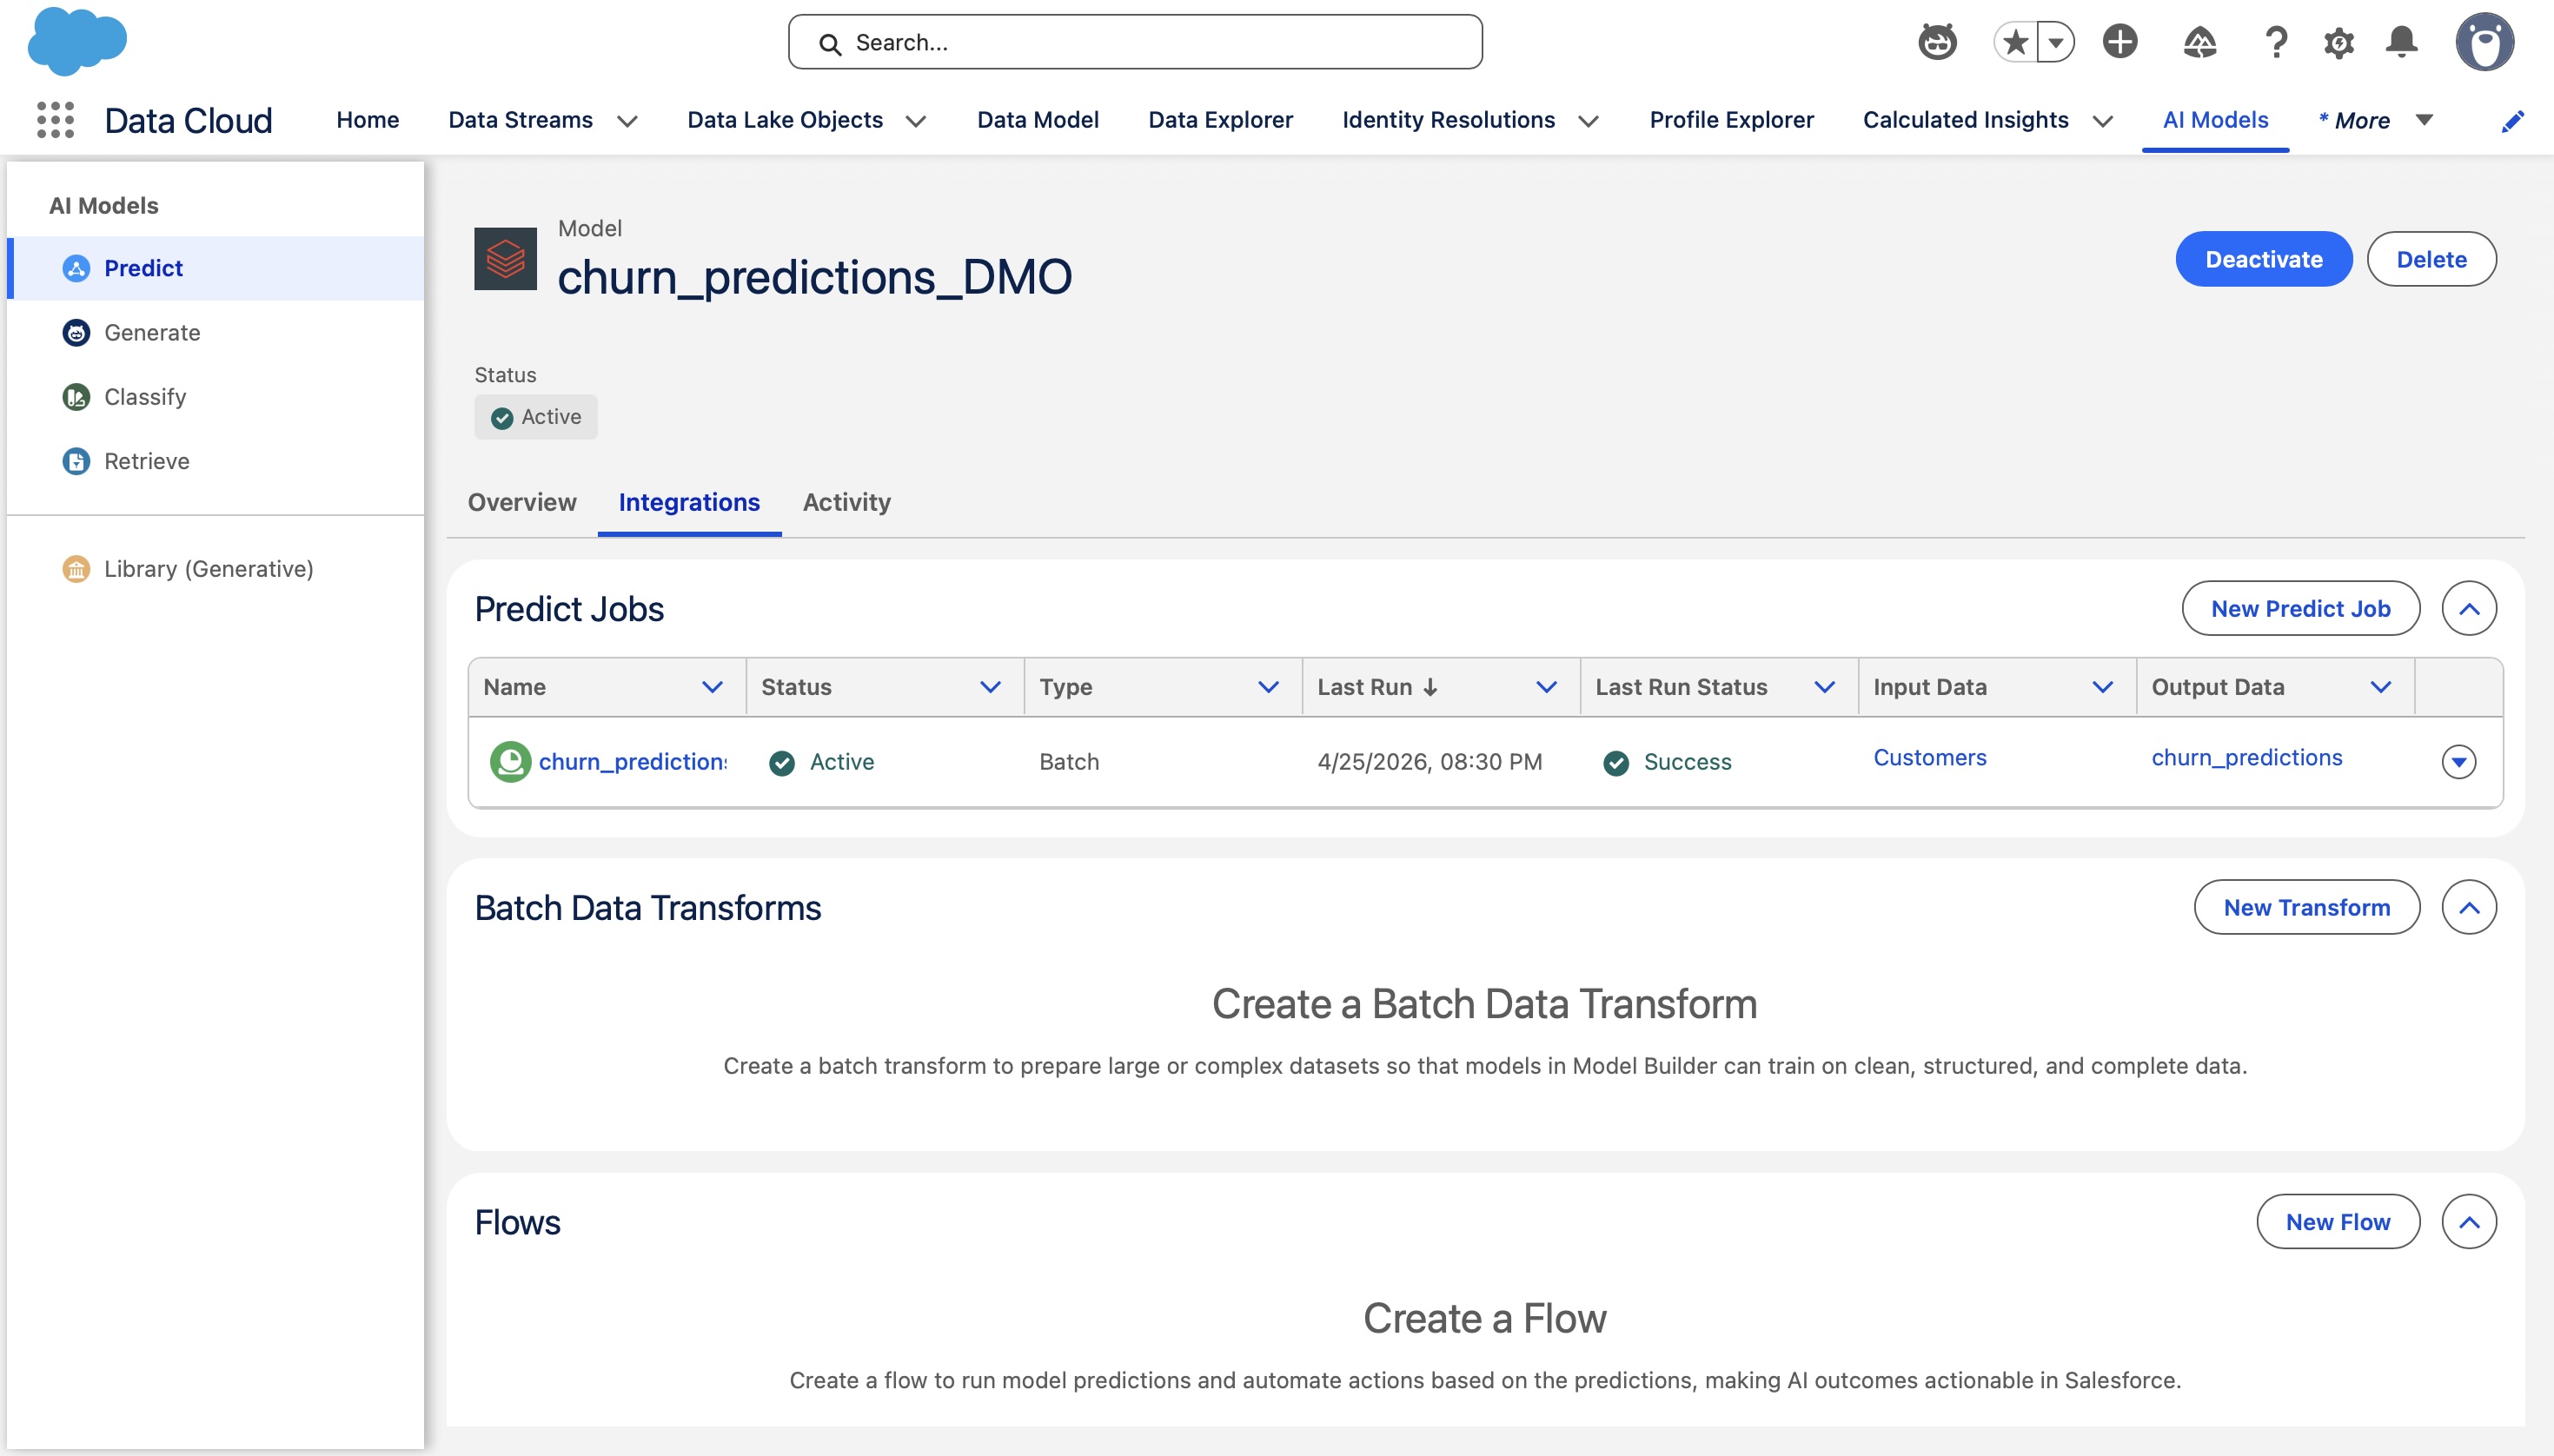Open the churn_predictions output data link

click(2247, 758)
